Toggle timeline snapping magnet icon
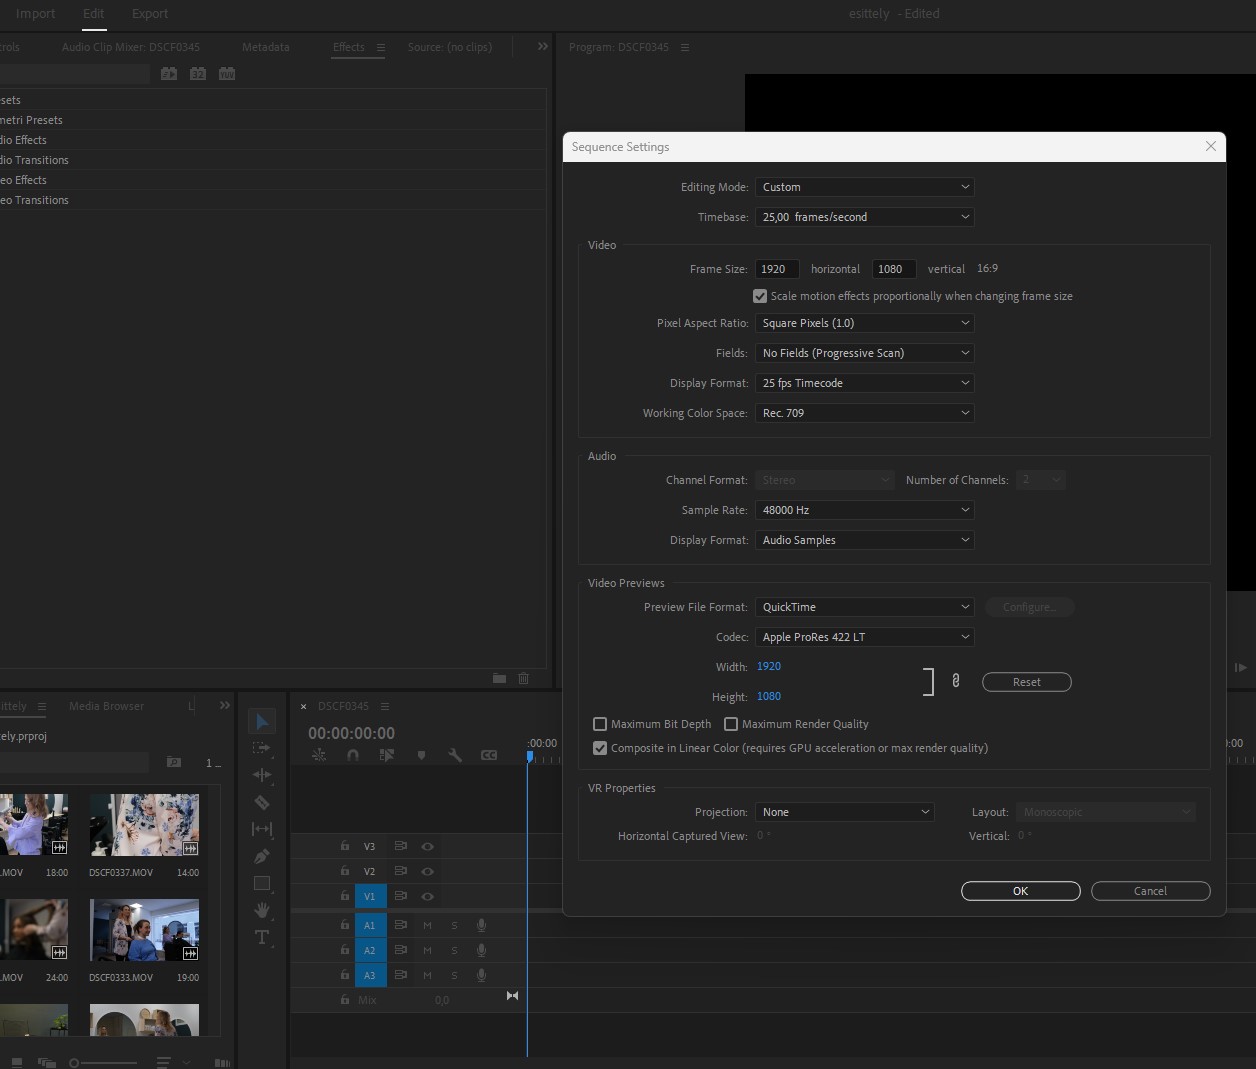Image resolution: width=1256 pixels, height=1069 pixels. [353, 755]
